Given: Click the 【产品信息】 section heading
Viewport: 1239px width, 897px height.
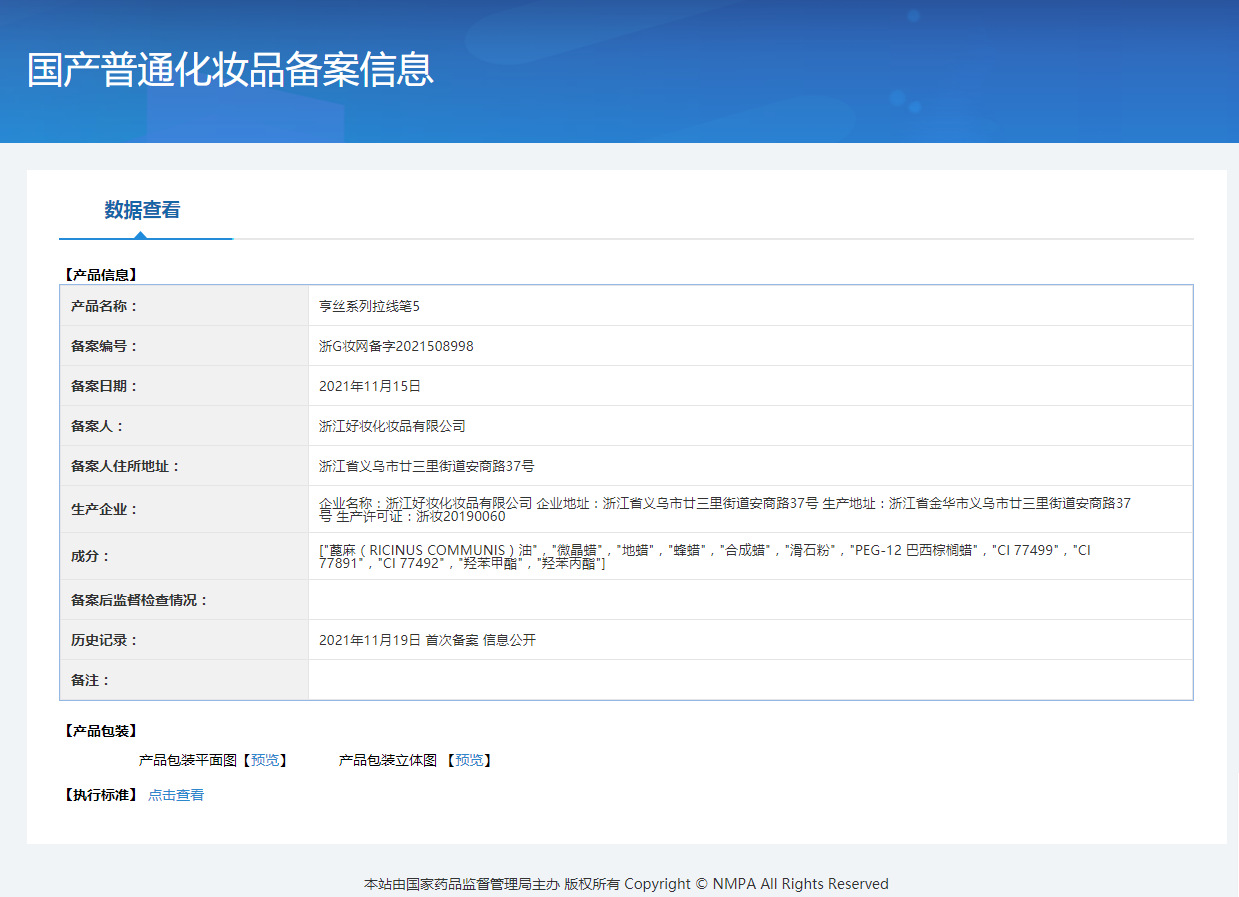Looking at the screenshot, I should coord(100,274).
